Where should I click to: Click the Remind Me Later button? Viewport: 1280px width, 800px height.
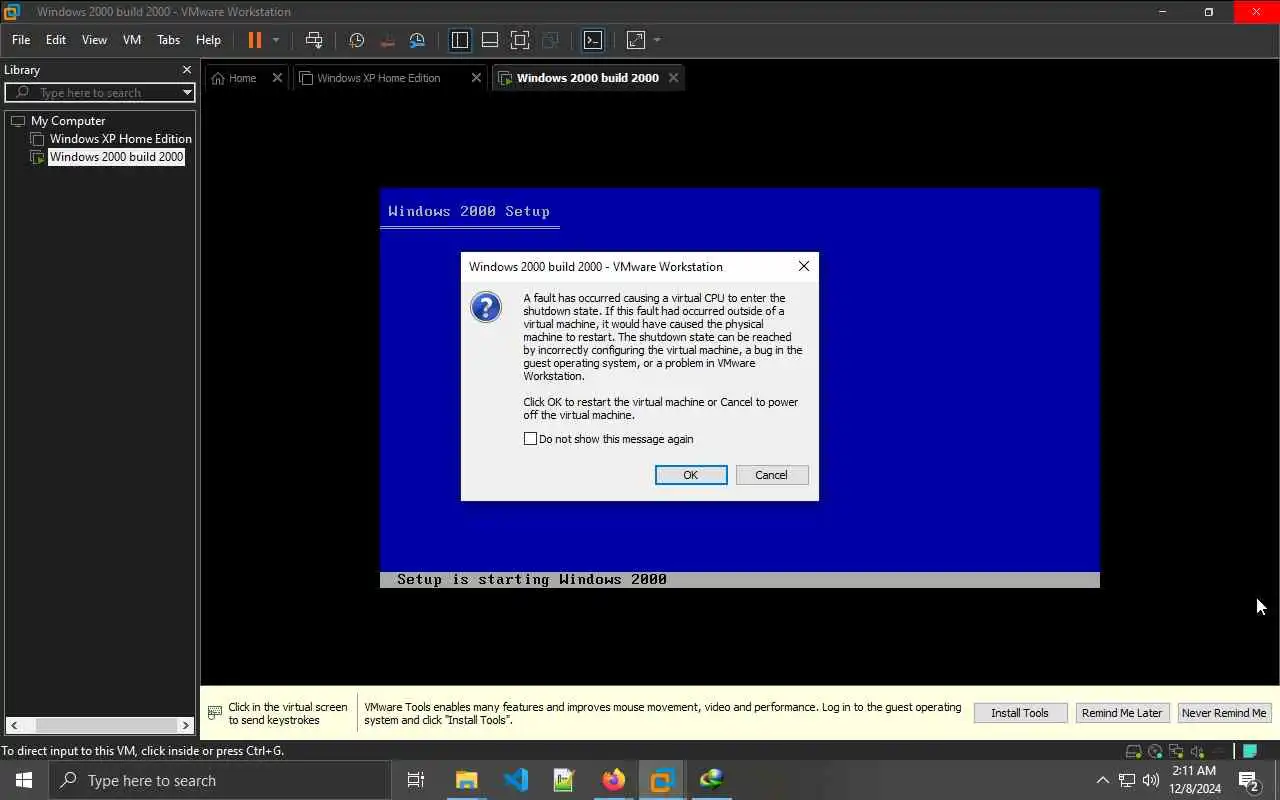(x=1121, y=713)
